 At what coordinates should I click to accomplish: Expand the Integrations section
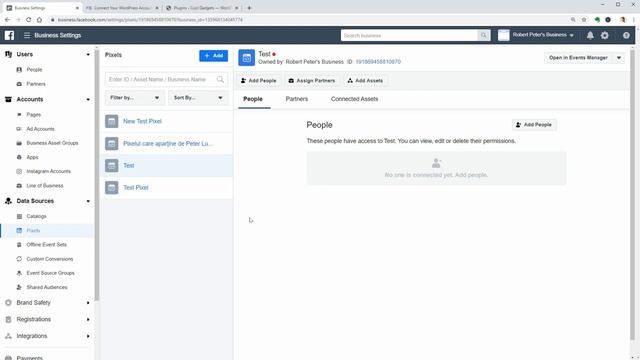point(88,336)
